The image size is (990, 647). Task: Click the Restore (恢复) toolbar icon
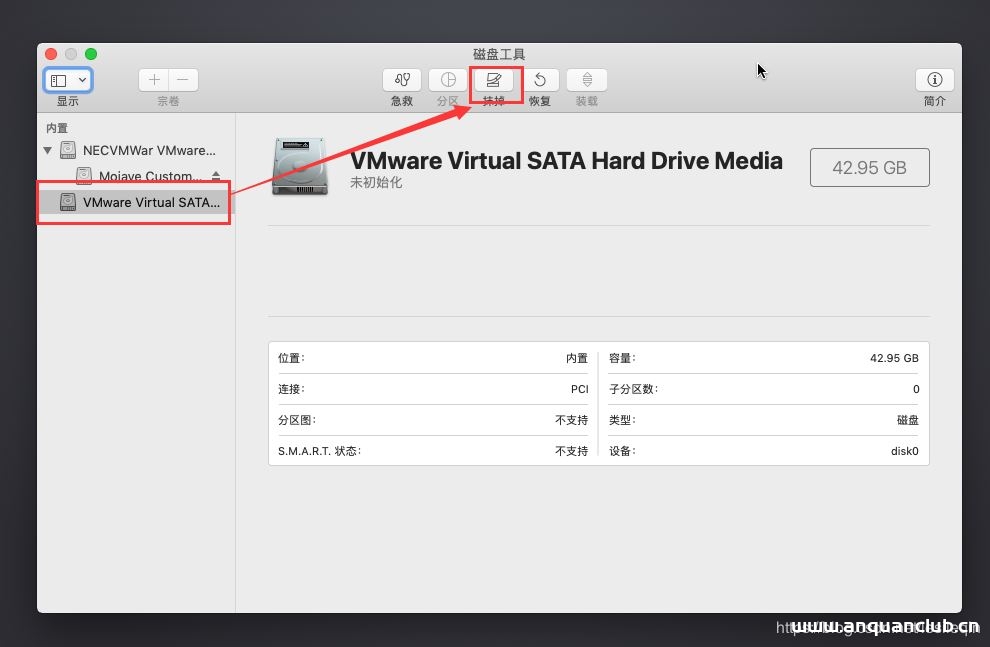540,80
